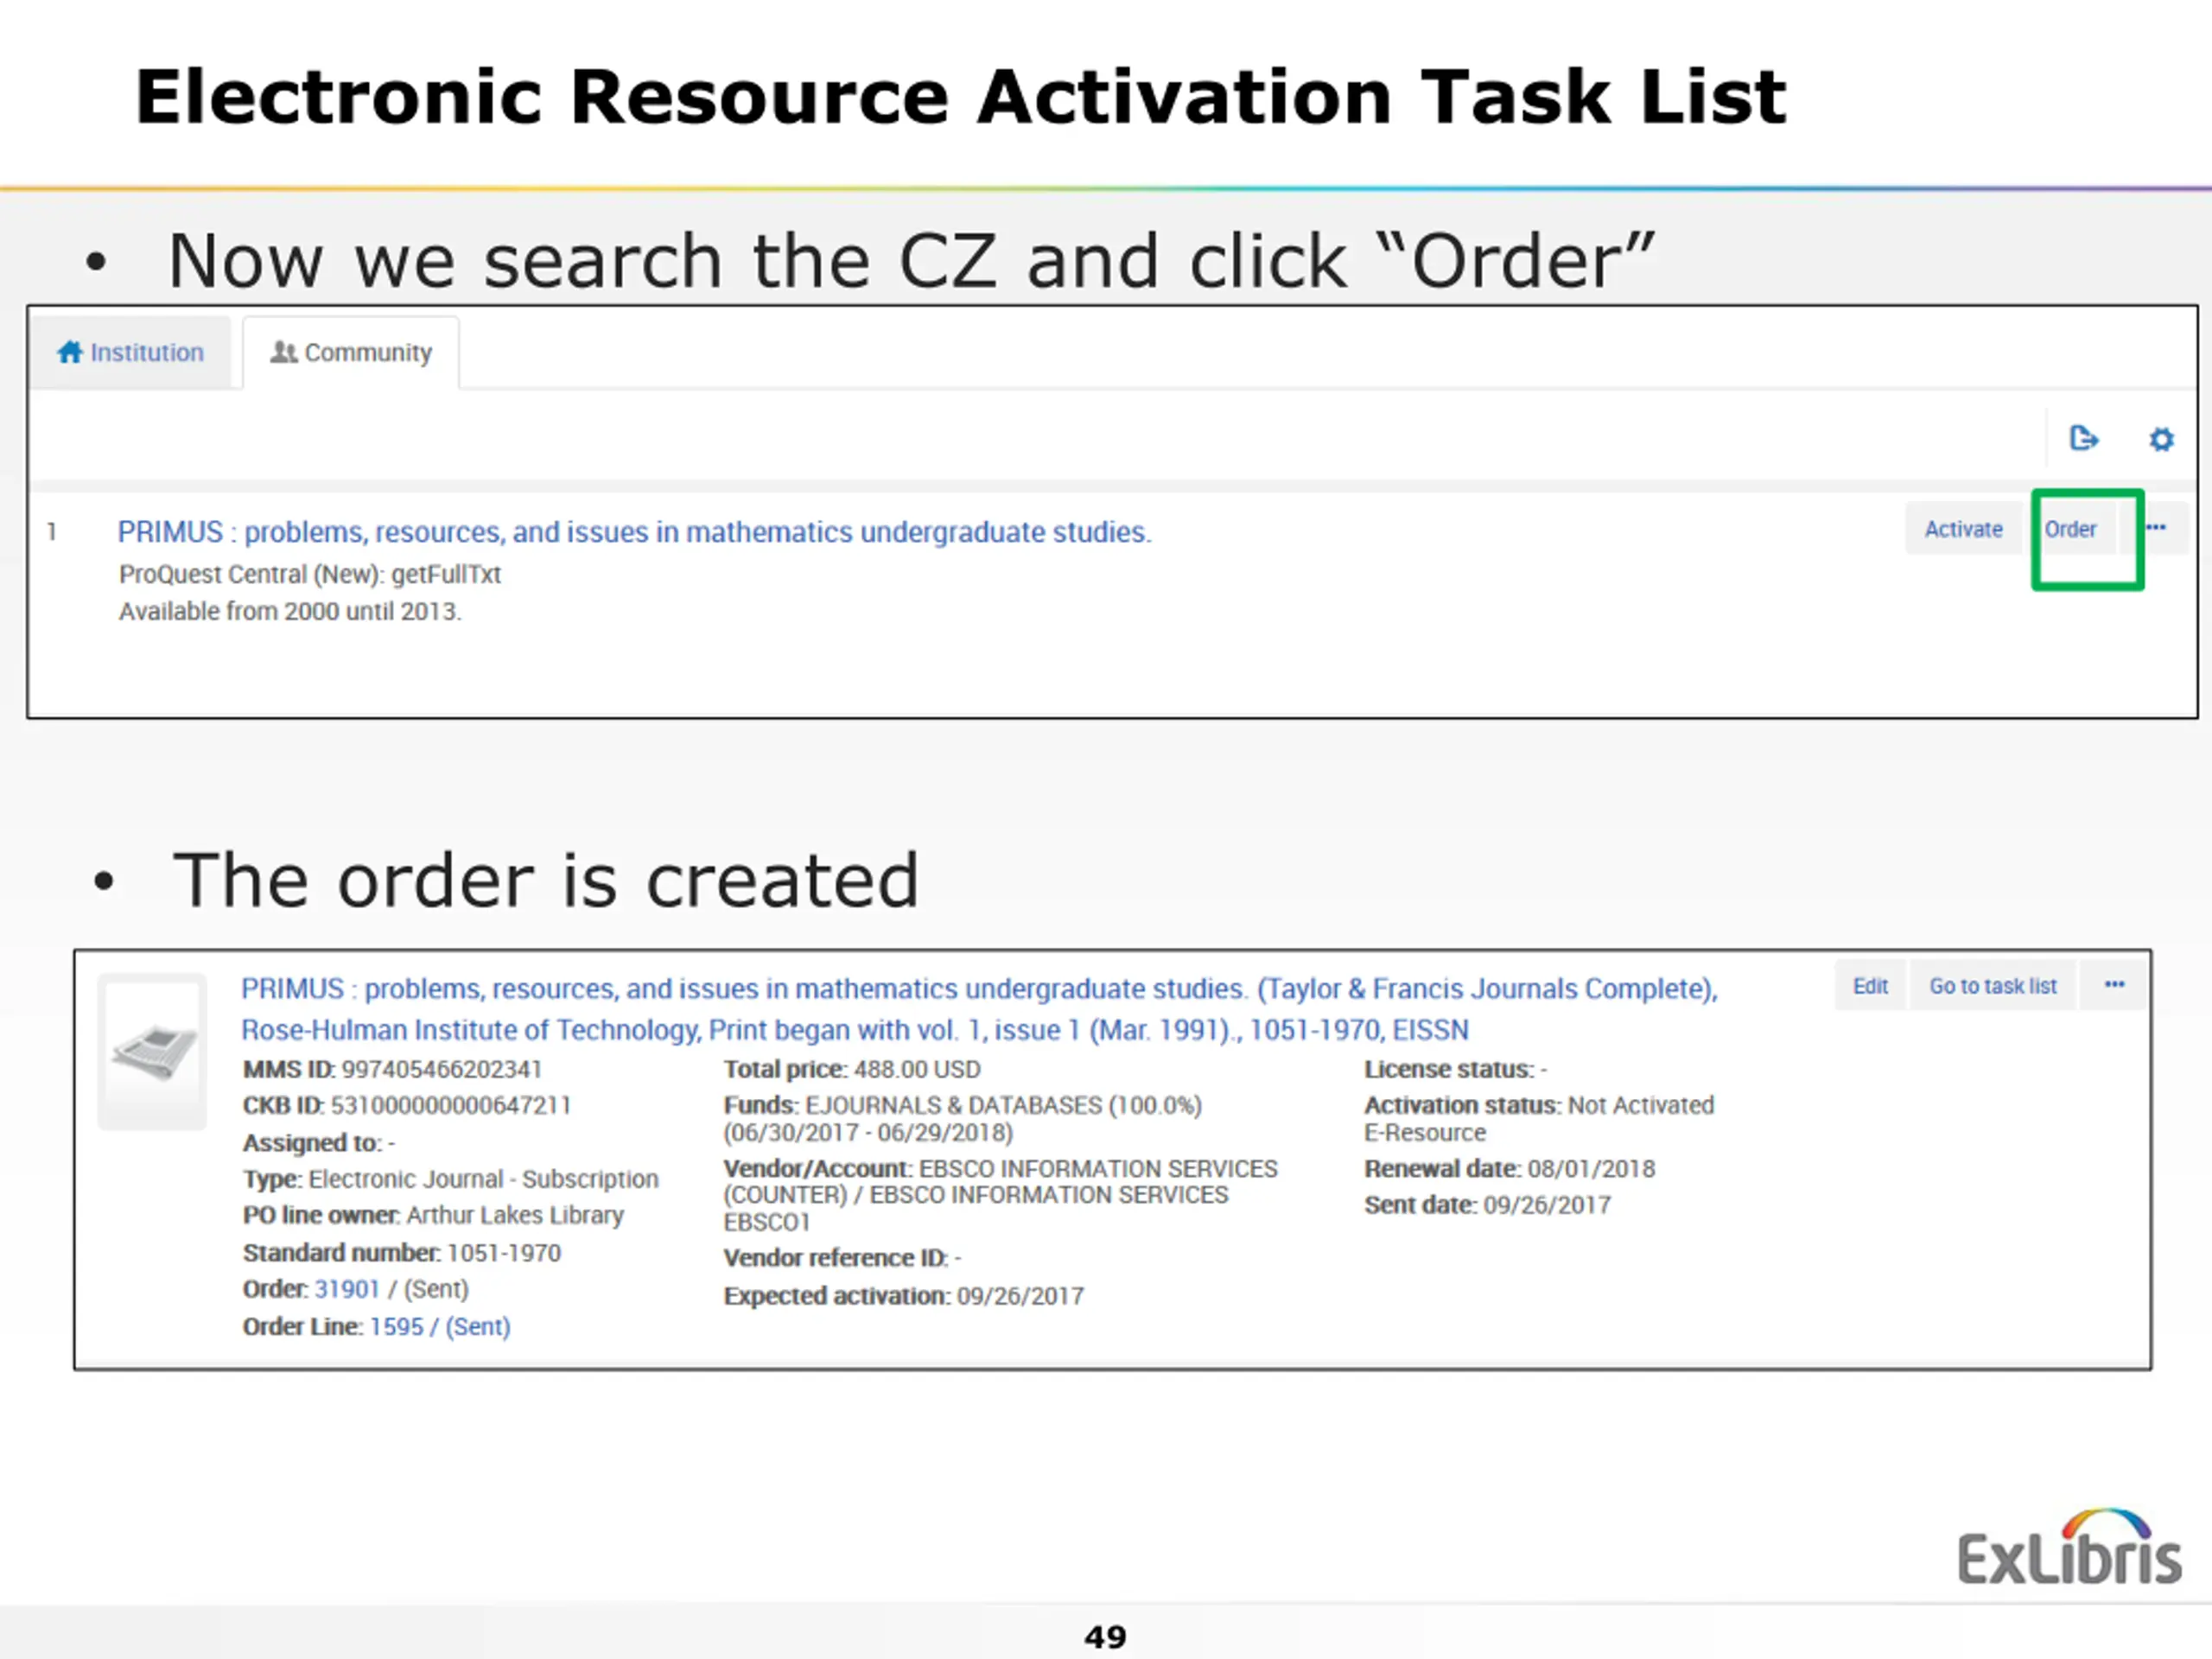Select CKB ID value 53100000000647211

[x=451, y=1105]
